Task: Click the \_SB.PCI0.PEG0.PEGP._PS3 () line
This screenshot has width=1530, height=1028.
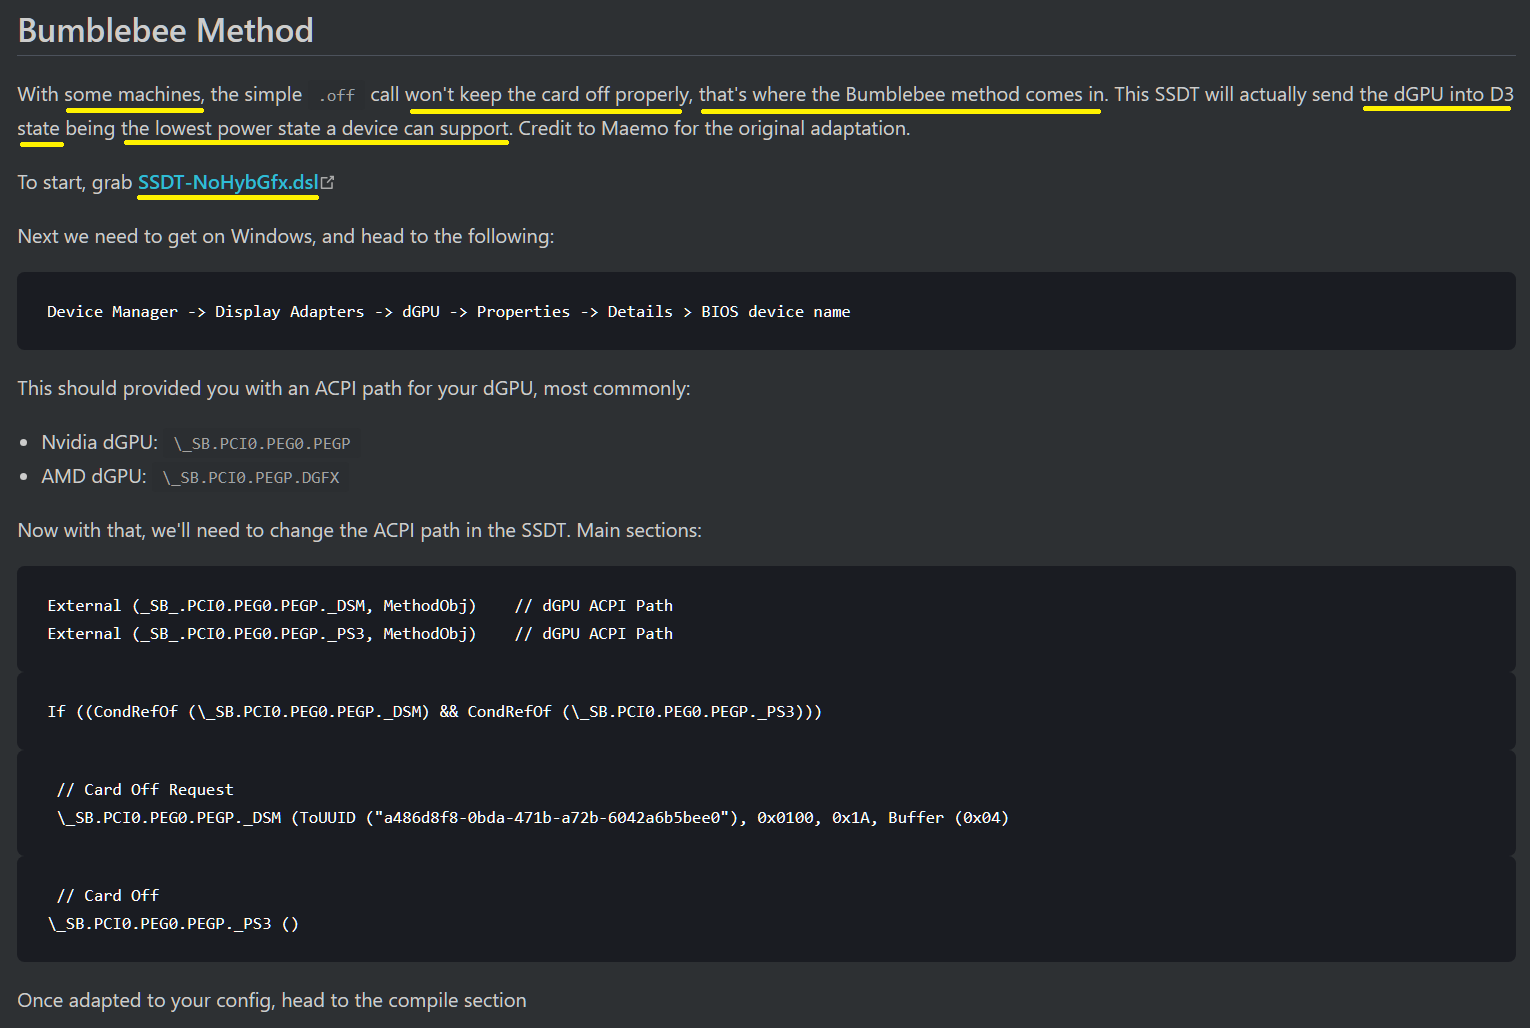Action: [x=173, y=924]
